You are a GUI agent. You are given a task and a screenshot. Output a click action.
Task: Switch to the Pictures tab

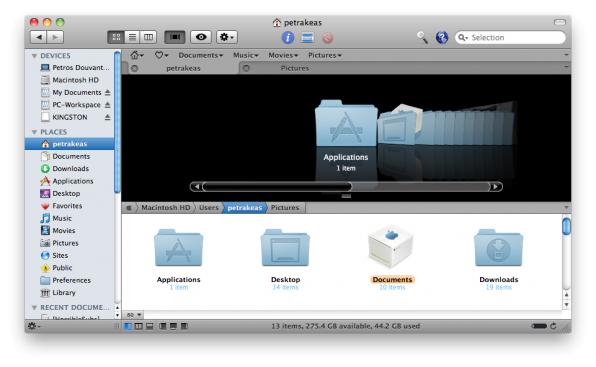pos(295,68)
